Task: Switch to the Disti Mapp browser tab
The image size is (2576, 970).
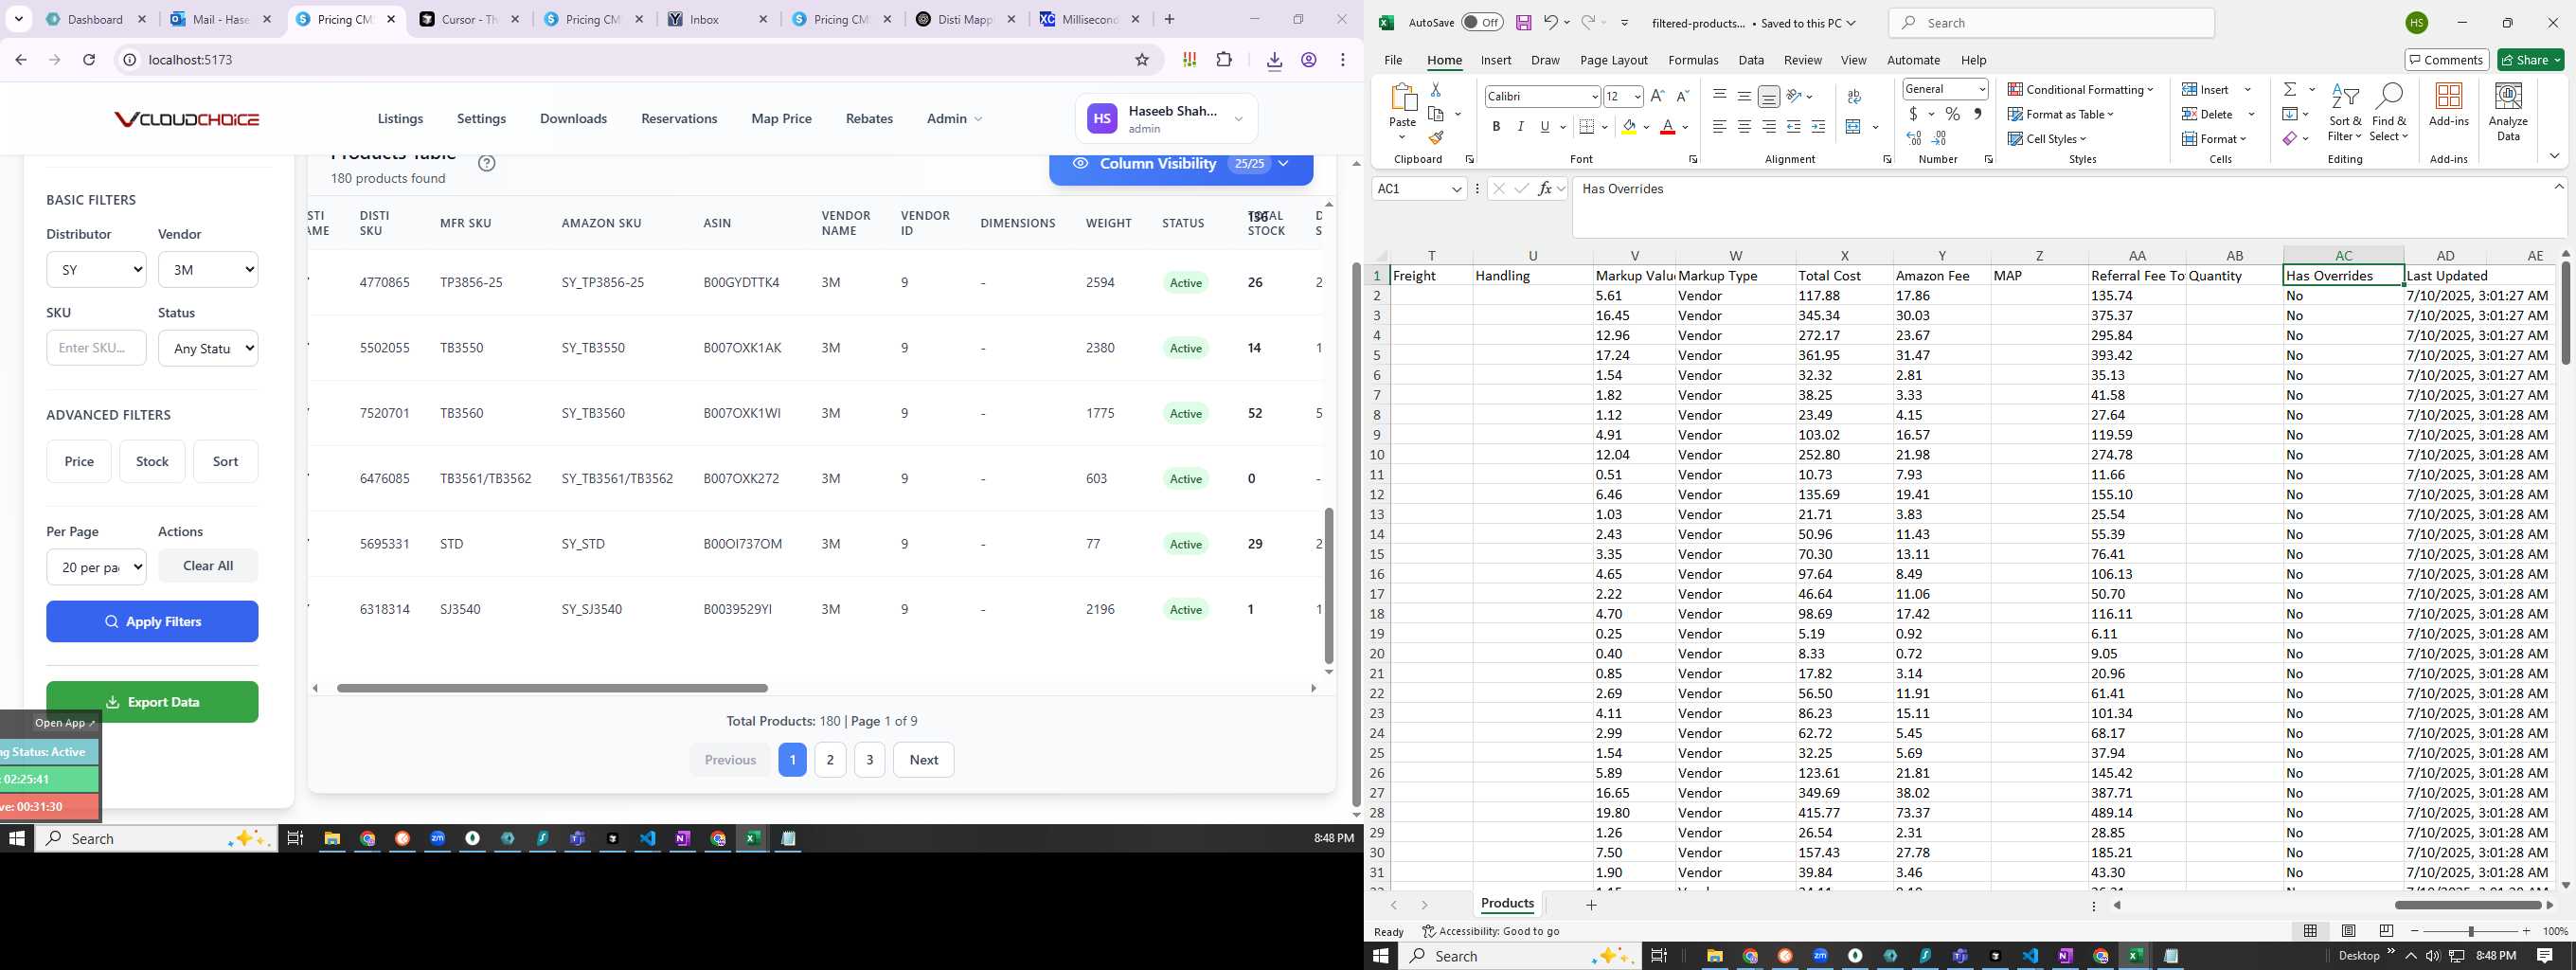Action: pyautogui.click(x=967, y=19)
